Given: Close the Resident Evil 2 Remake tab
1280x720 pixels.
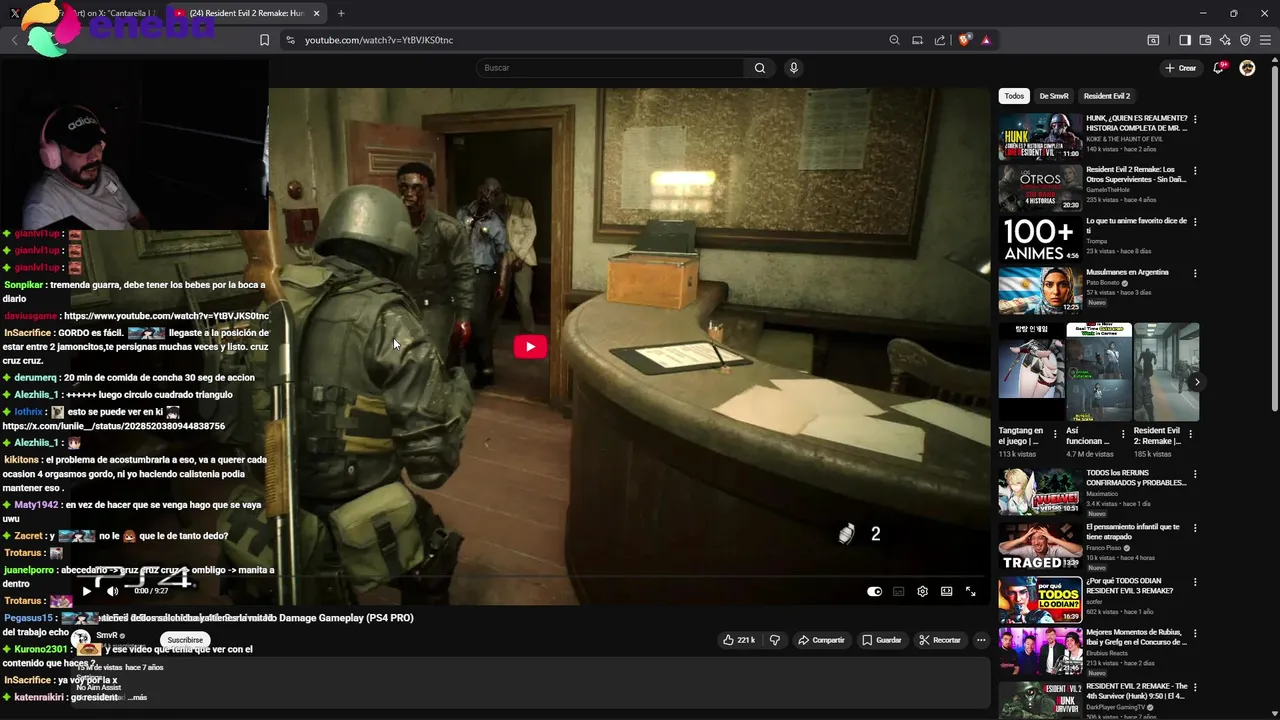Looking at the screenshot, I should (x=317, y=13).
